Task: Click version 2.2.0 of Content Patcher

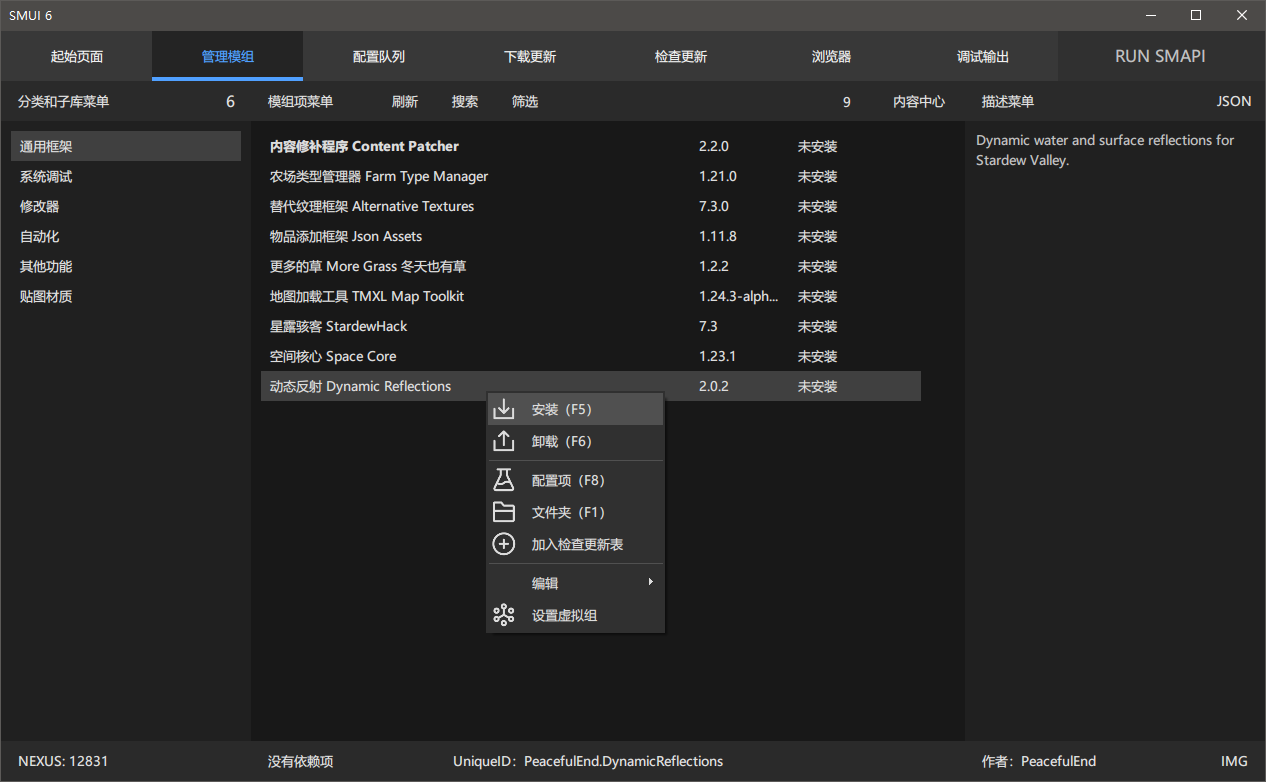Action: pyautogui.click(x=714, y=146)
